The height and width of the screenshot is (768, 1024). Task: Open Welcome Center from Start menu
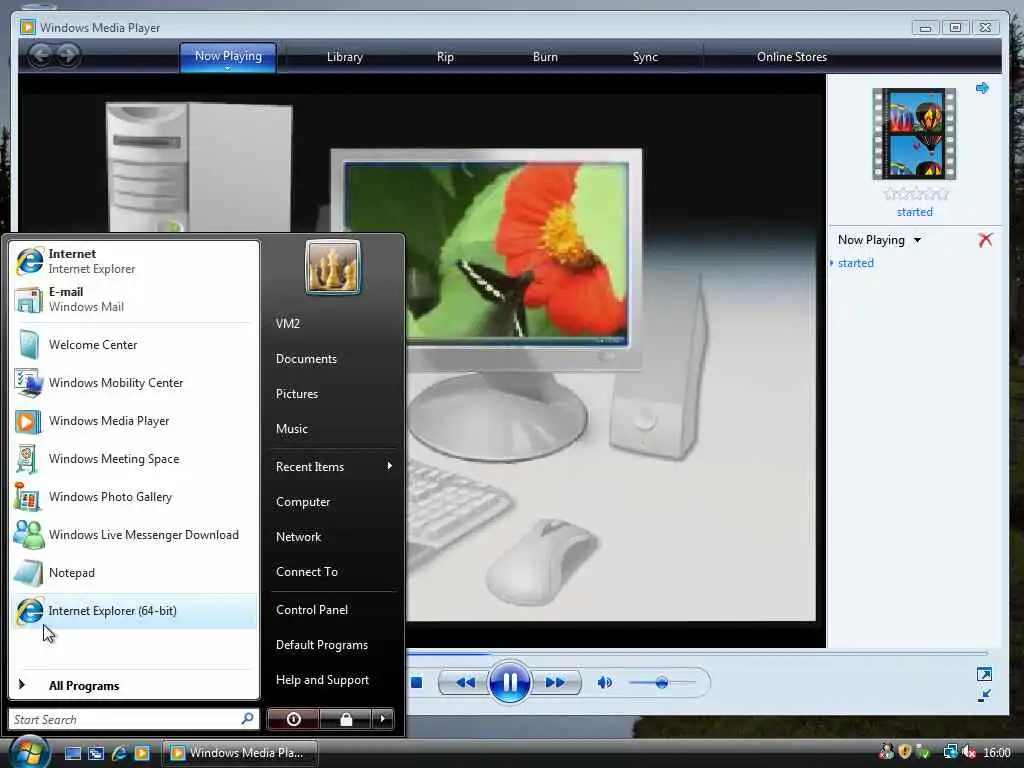134,345
